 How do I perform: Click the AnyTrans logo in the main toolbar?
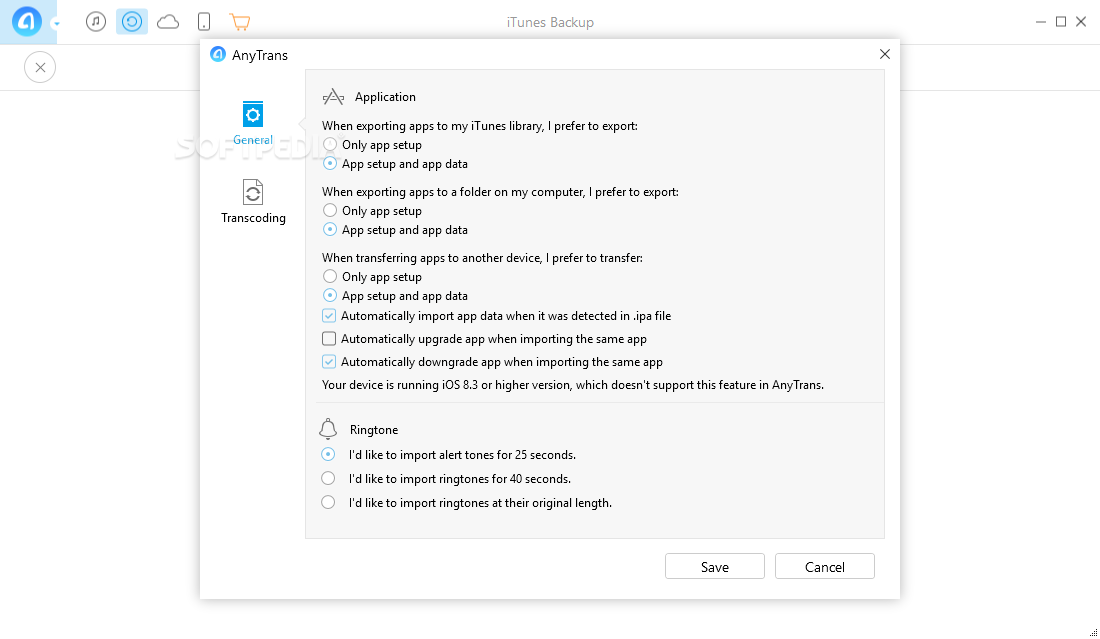[x=27, y=21]
